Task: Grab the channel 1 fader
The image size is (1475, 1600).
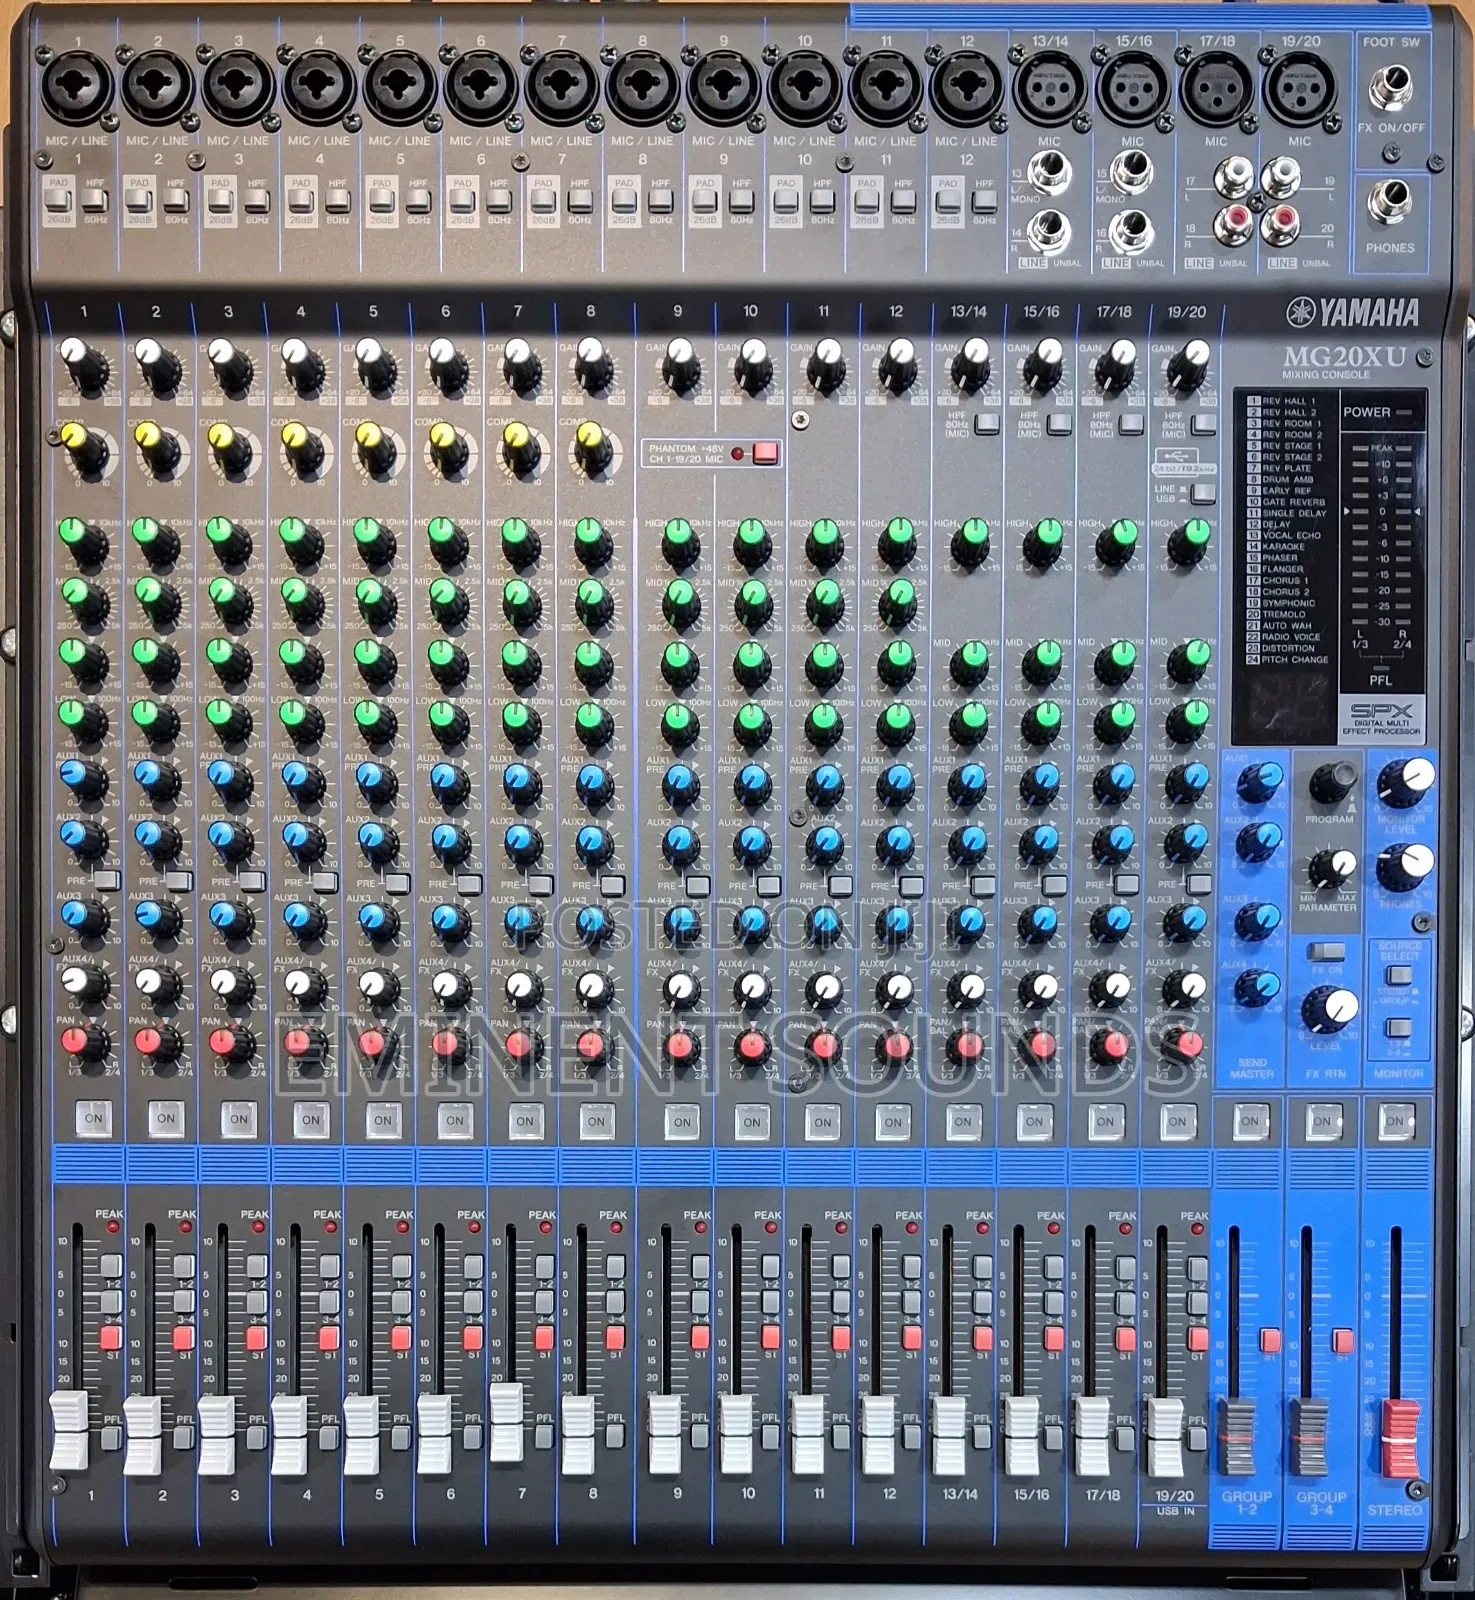Action: 69,1430
